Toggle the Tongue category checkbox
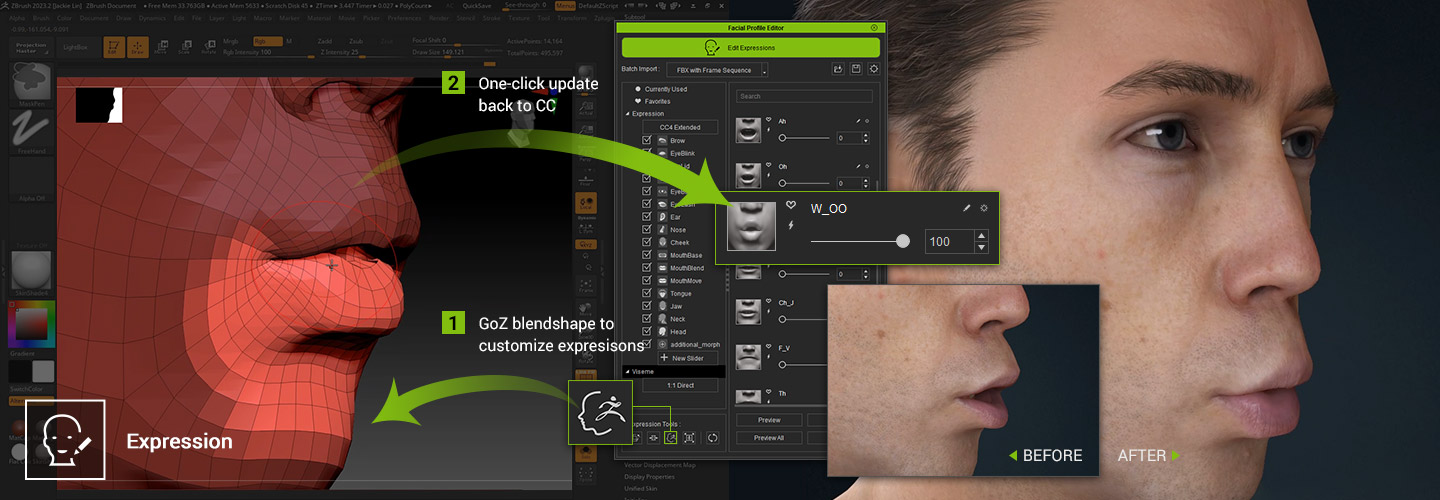The image size is (1440, 500). [x=647, y=294]
